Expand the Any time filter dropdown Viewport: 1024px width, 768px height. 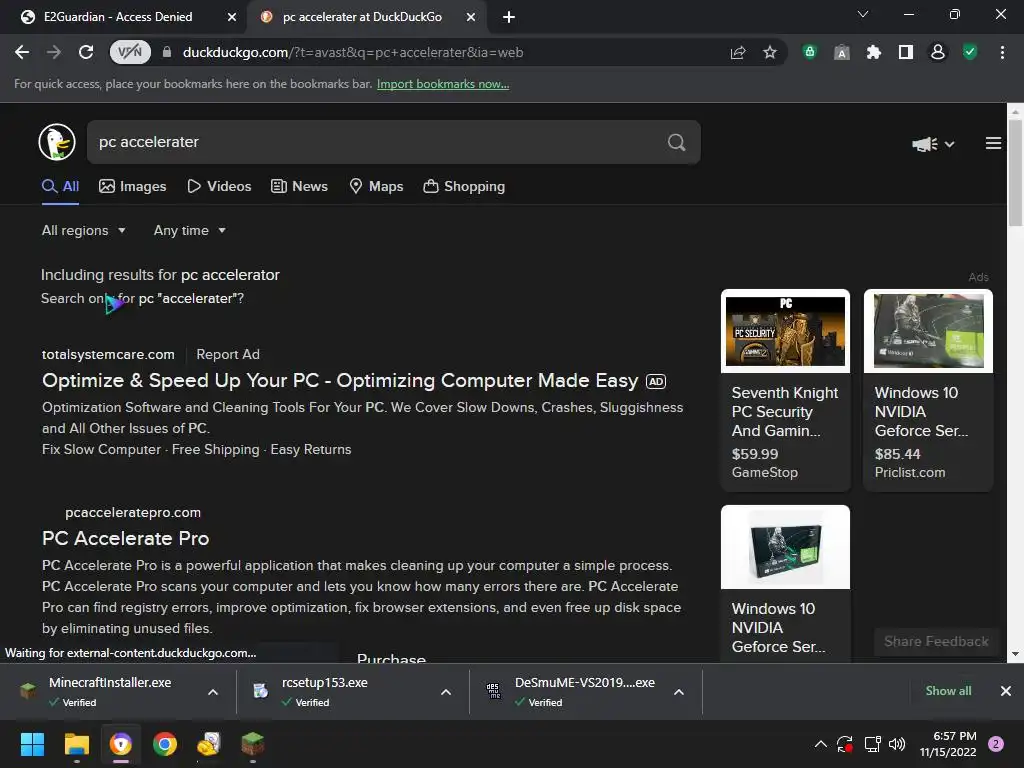190,231
